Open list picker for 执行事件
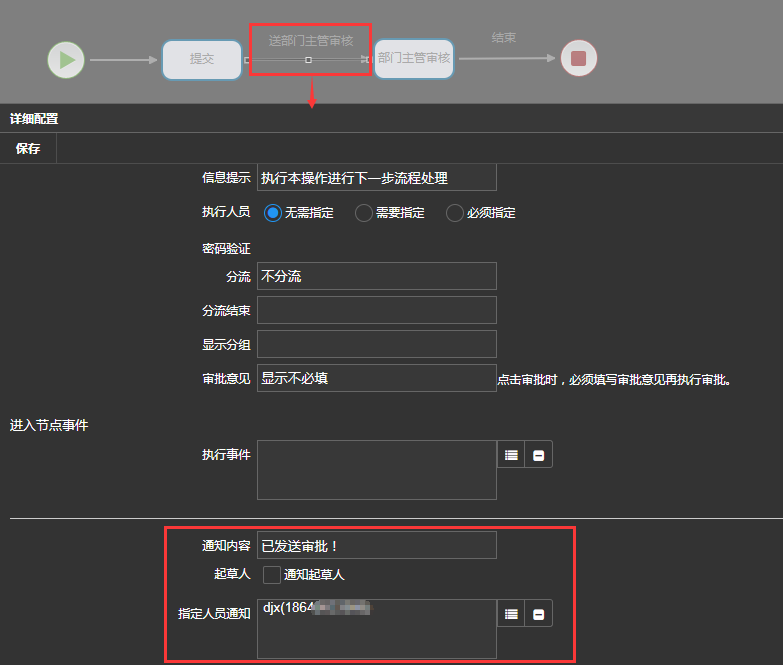 511,455
